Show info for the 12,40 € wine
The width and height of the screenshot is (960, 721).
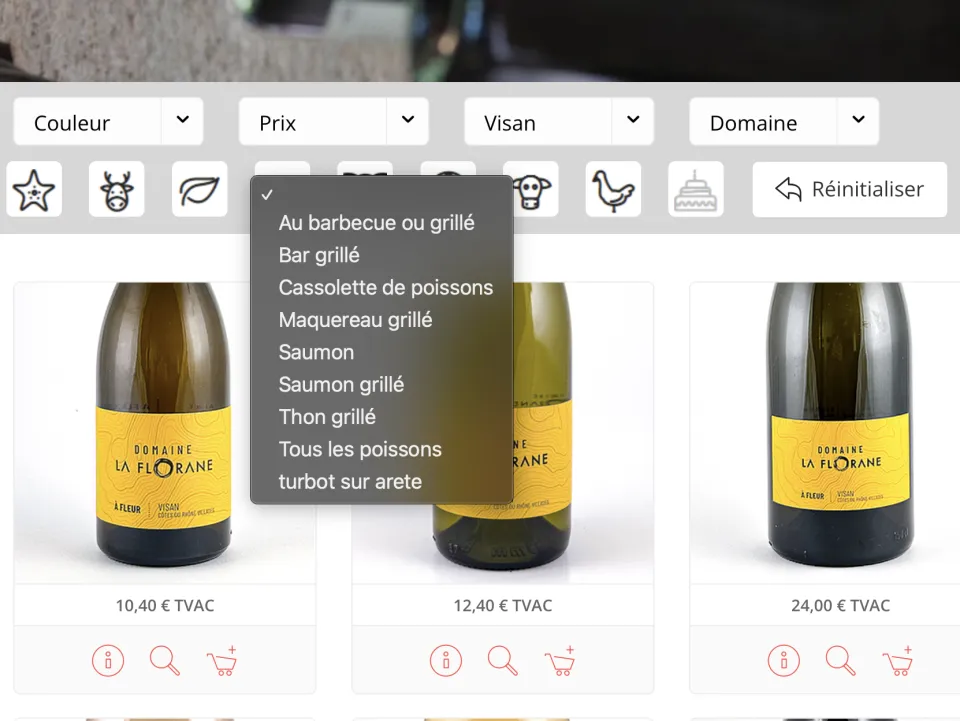446,660
